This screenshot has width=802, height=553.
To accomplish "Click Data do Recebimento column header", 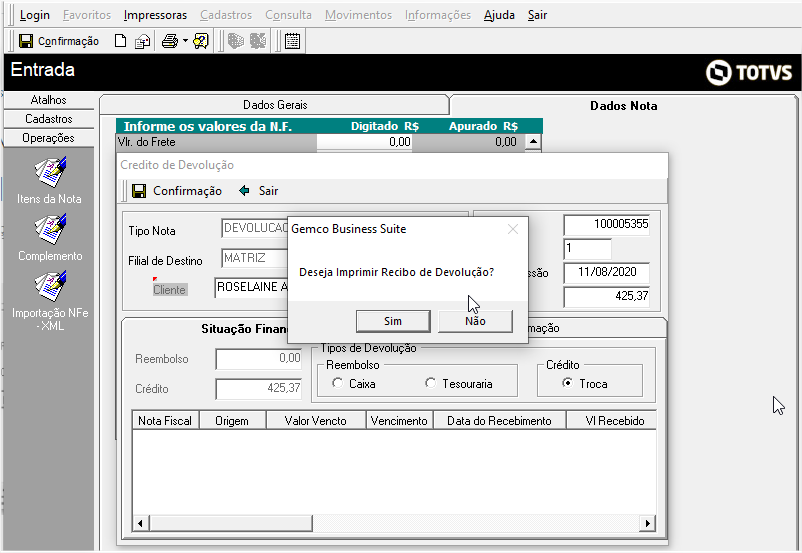I will [x=499, y=421].
